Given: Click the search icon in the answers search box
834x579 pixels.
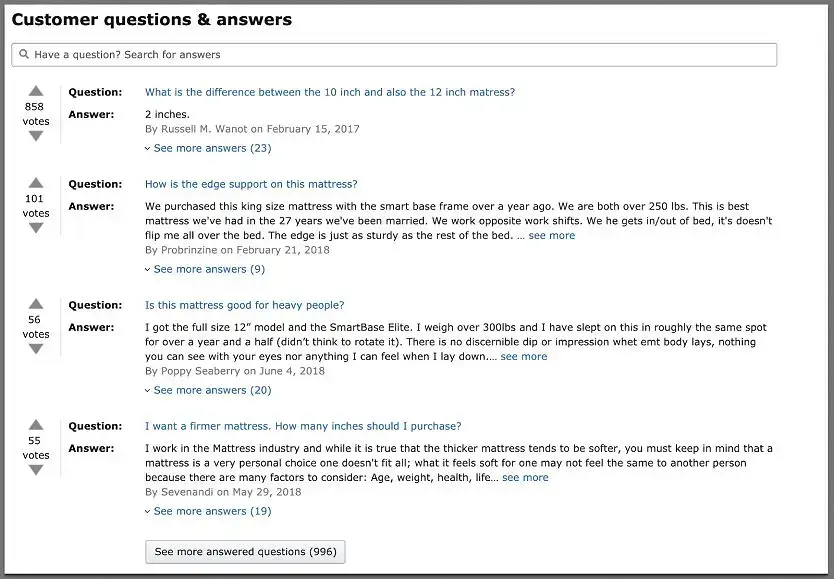Looking at the screenshot, I should click(x=24, y=55).
